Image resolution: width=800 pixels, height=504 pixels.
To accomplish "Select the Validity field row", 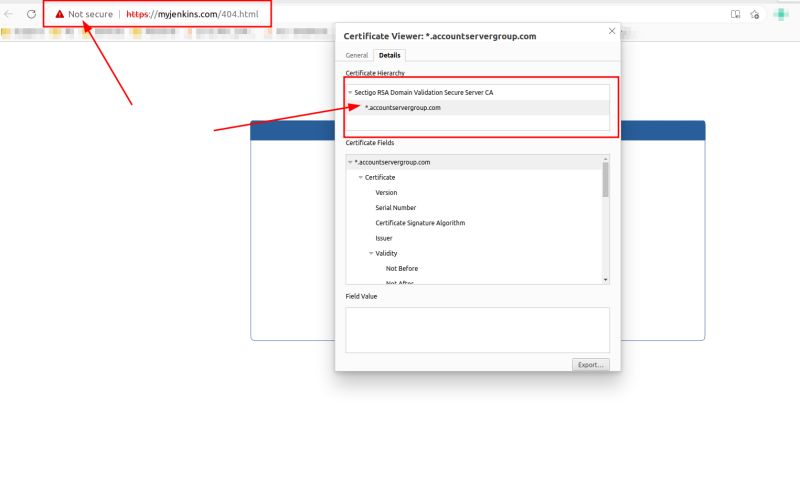I will pos(474,253).
